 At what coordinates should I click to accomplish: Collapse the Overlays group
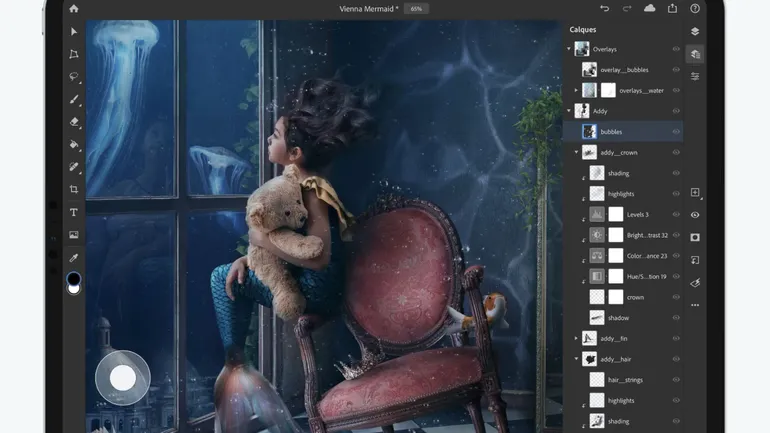click(x=569, y=49)
